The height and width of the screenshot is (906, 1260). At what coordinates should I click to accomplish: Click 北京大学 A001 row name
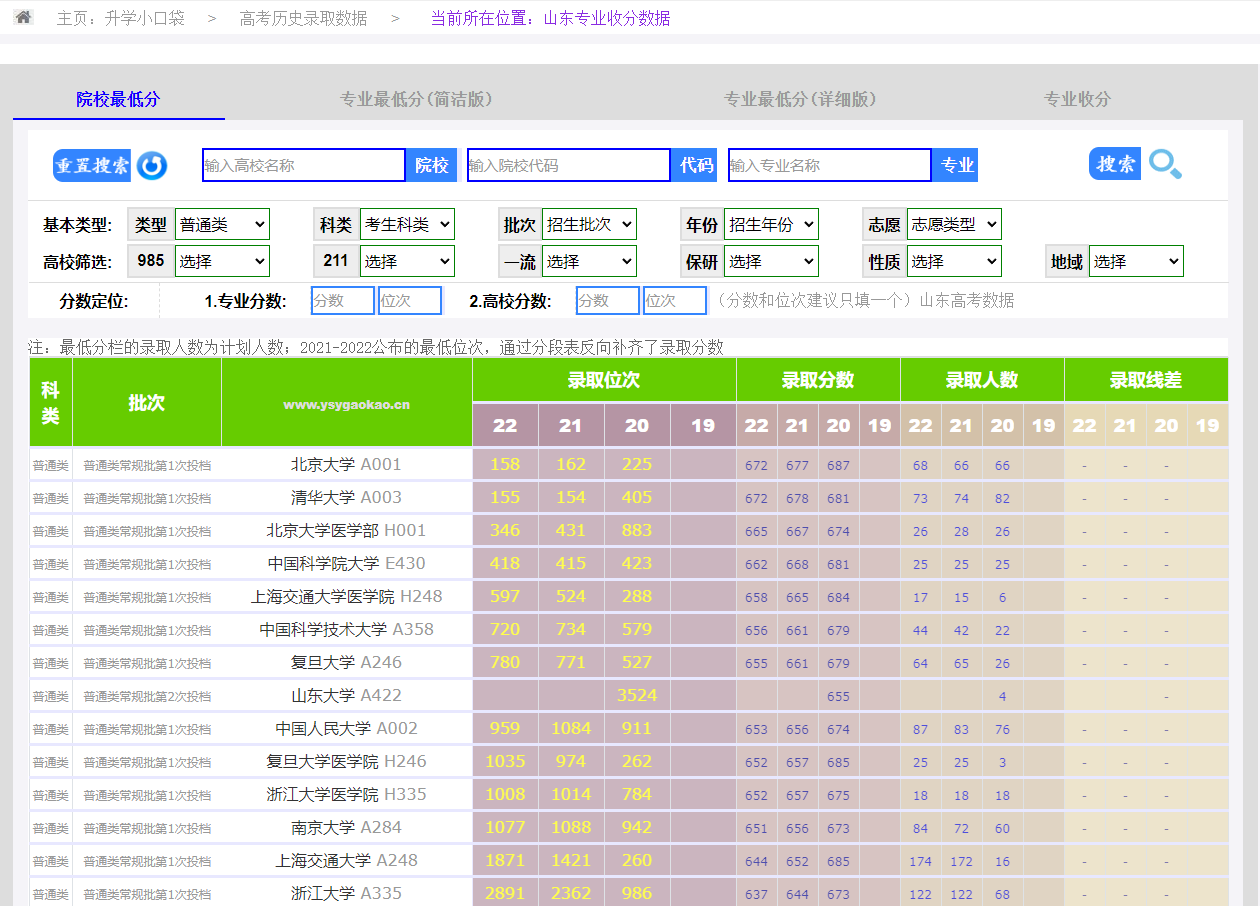(x=346, y=464)
